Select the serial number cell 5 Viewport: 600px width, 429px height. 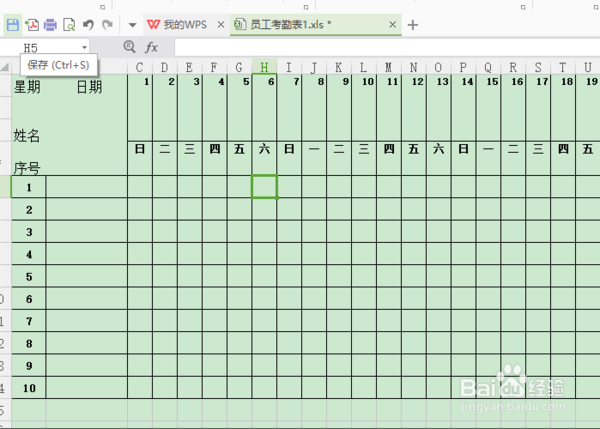[29, 276]
